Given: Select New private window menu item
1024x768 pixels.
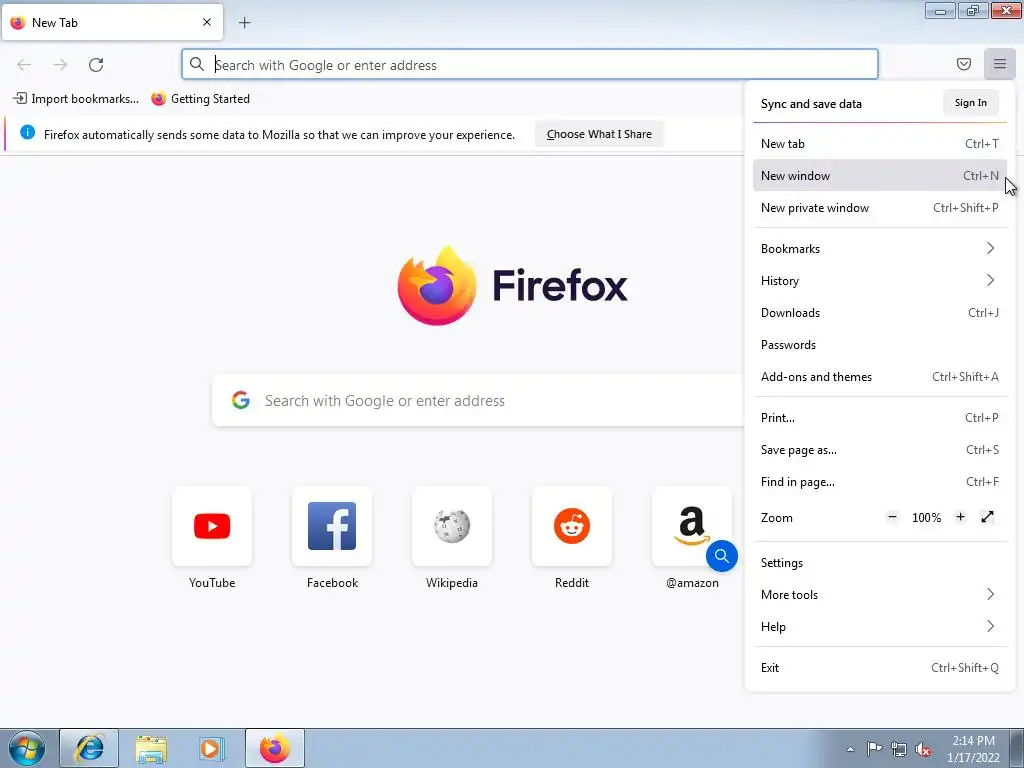Looking at the screenshot, I should 880,208.
